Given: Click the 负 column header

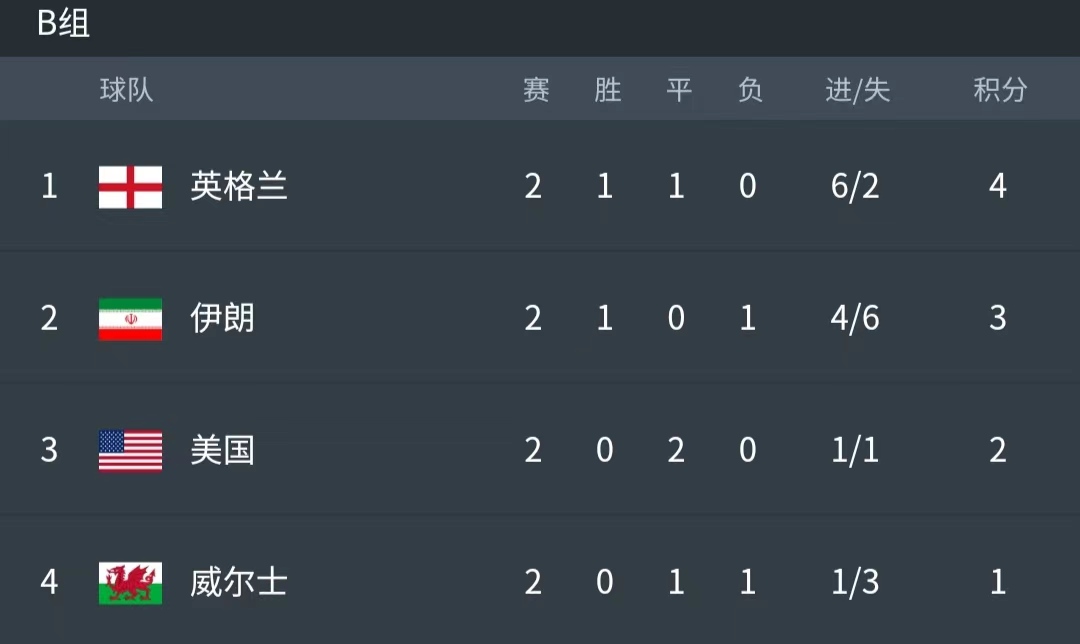Looking at the screenshot, I should (x=748, y=89).
